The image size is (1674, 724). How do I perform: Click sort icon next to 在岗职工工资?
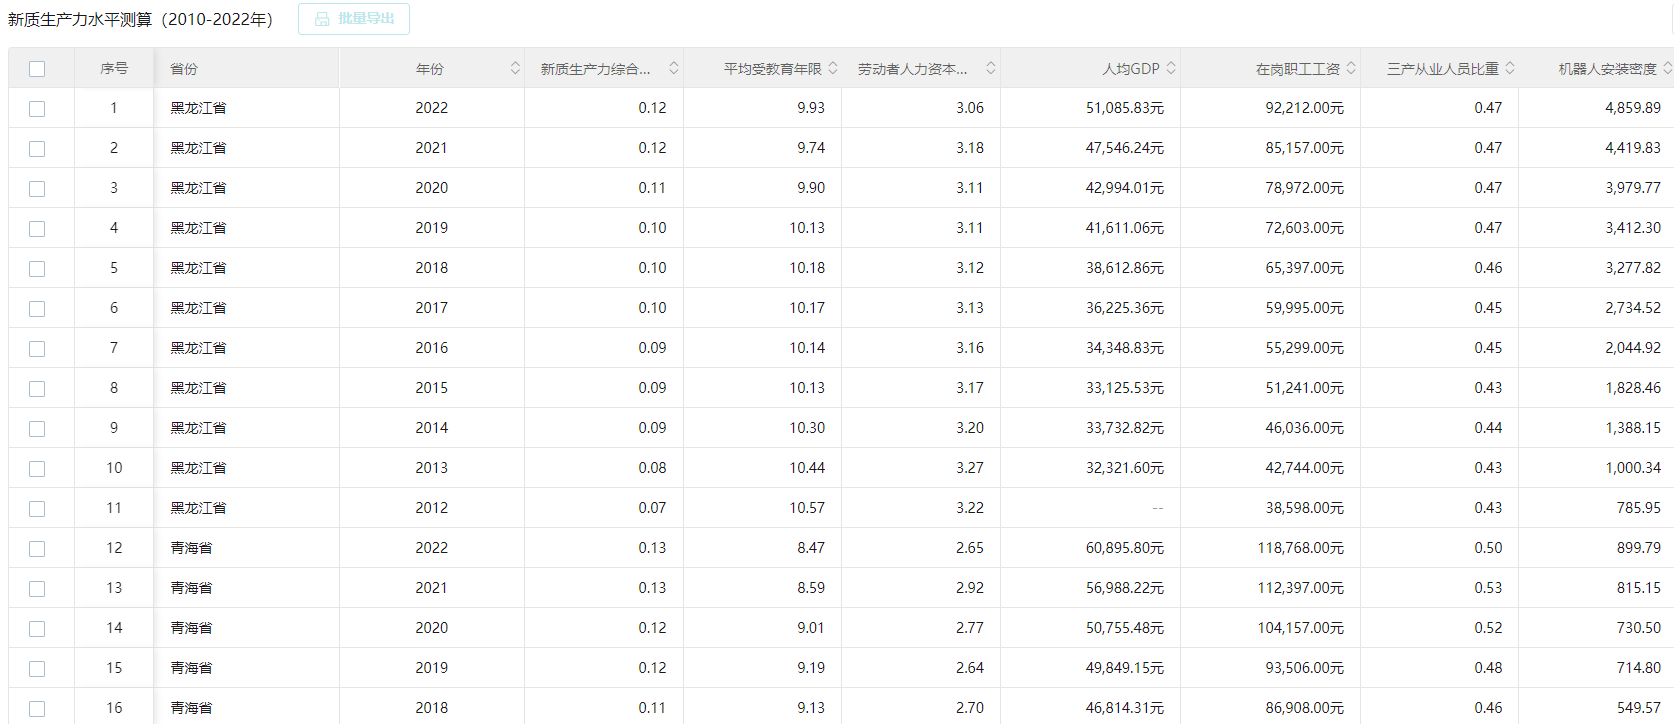pyautogui.click(x=1351, y=68)
